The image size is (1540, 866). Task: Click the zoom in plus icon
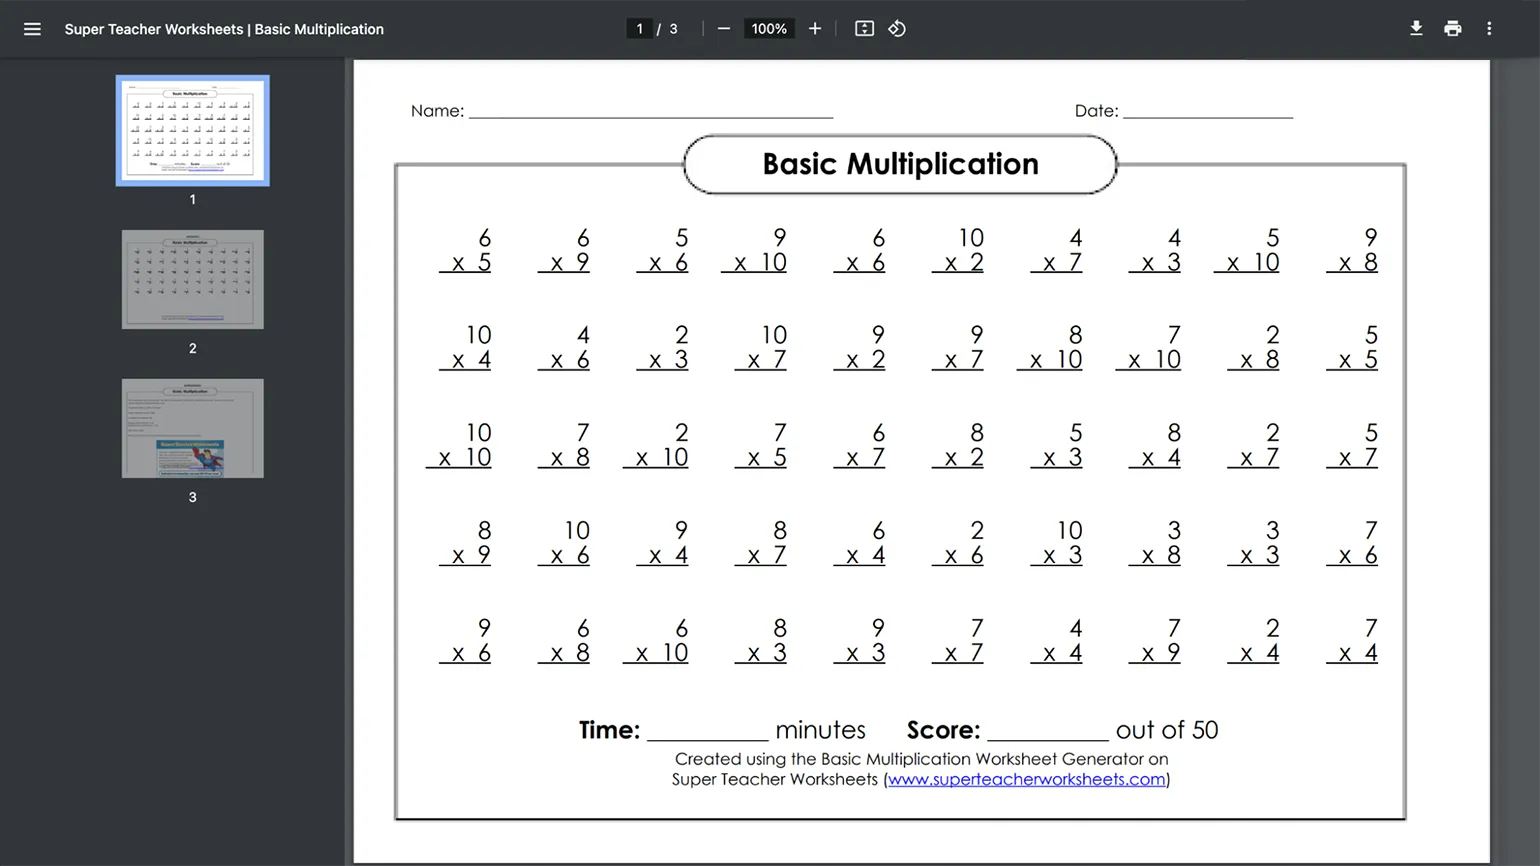(x=815, y=29)
